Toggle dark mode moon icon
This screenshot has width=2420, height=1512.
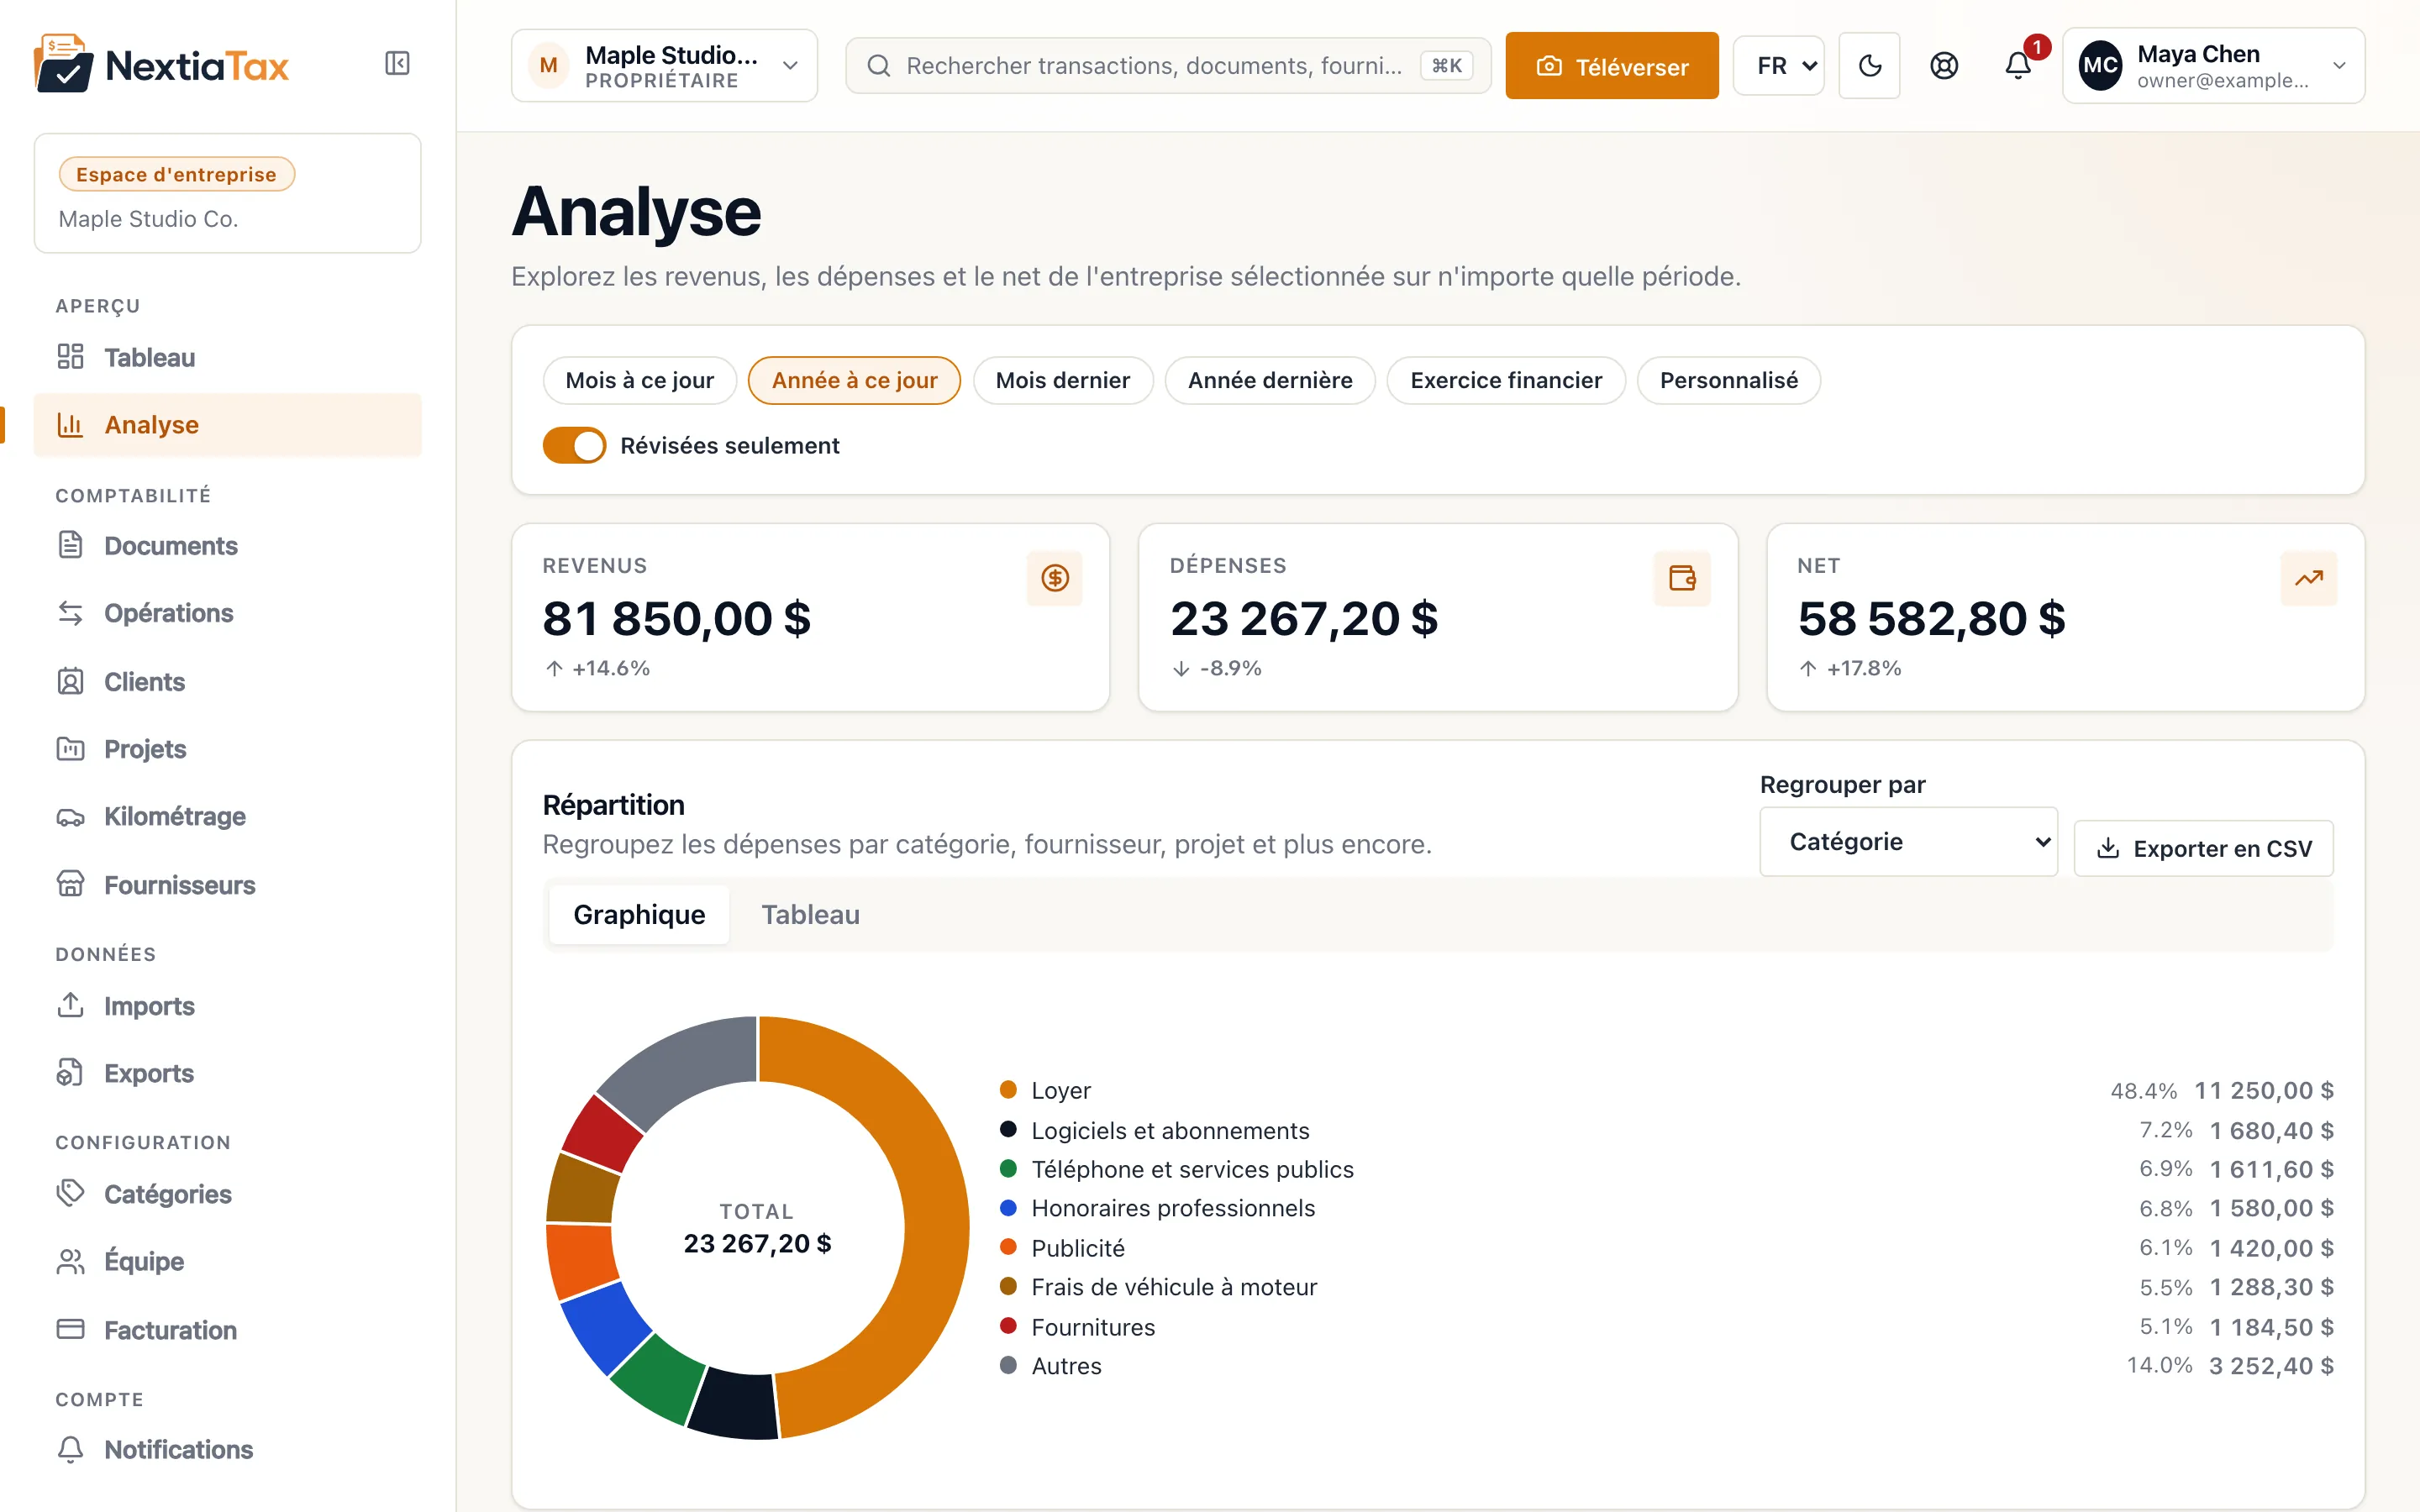point(1869,66)
